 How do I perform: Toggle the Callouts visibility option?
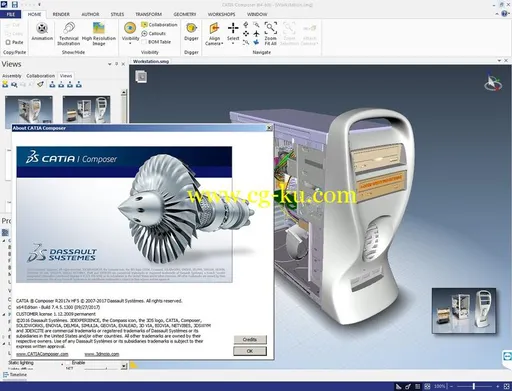click(154, 33)
